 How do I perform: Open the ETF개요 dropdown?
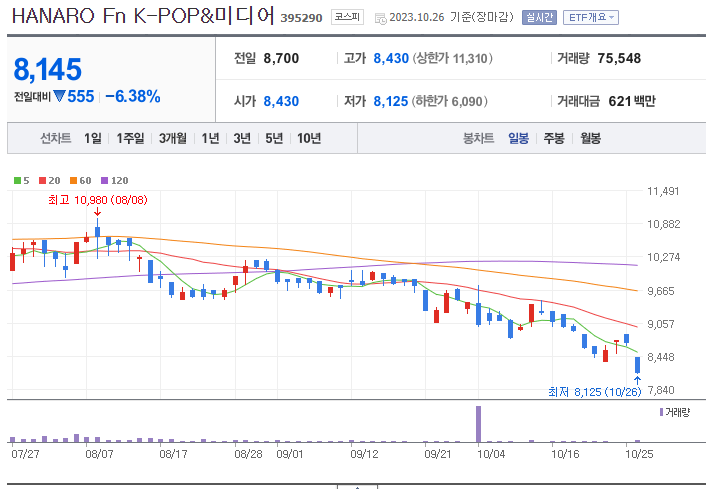(x=591, y=18)
